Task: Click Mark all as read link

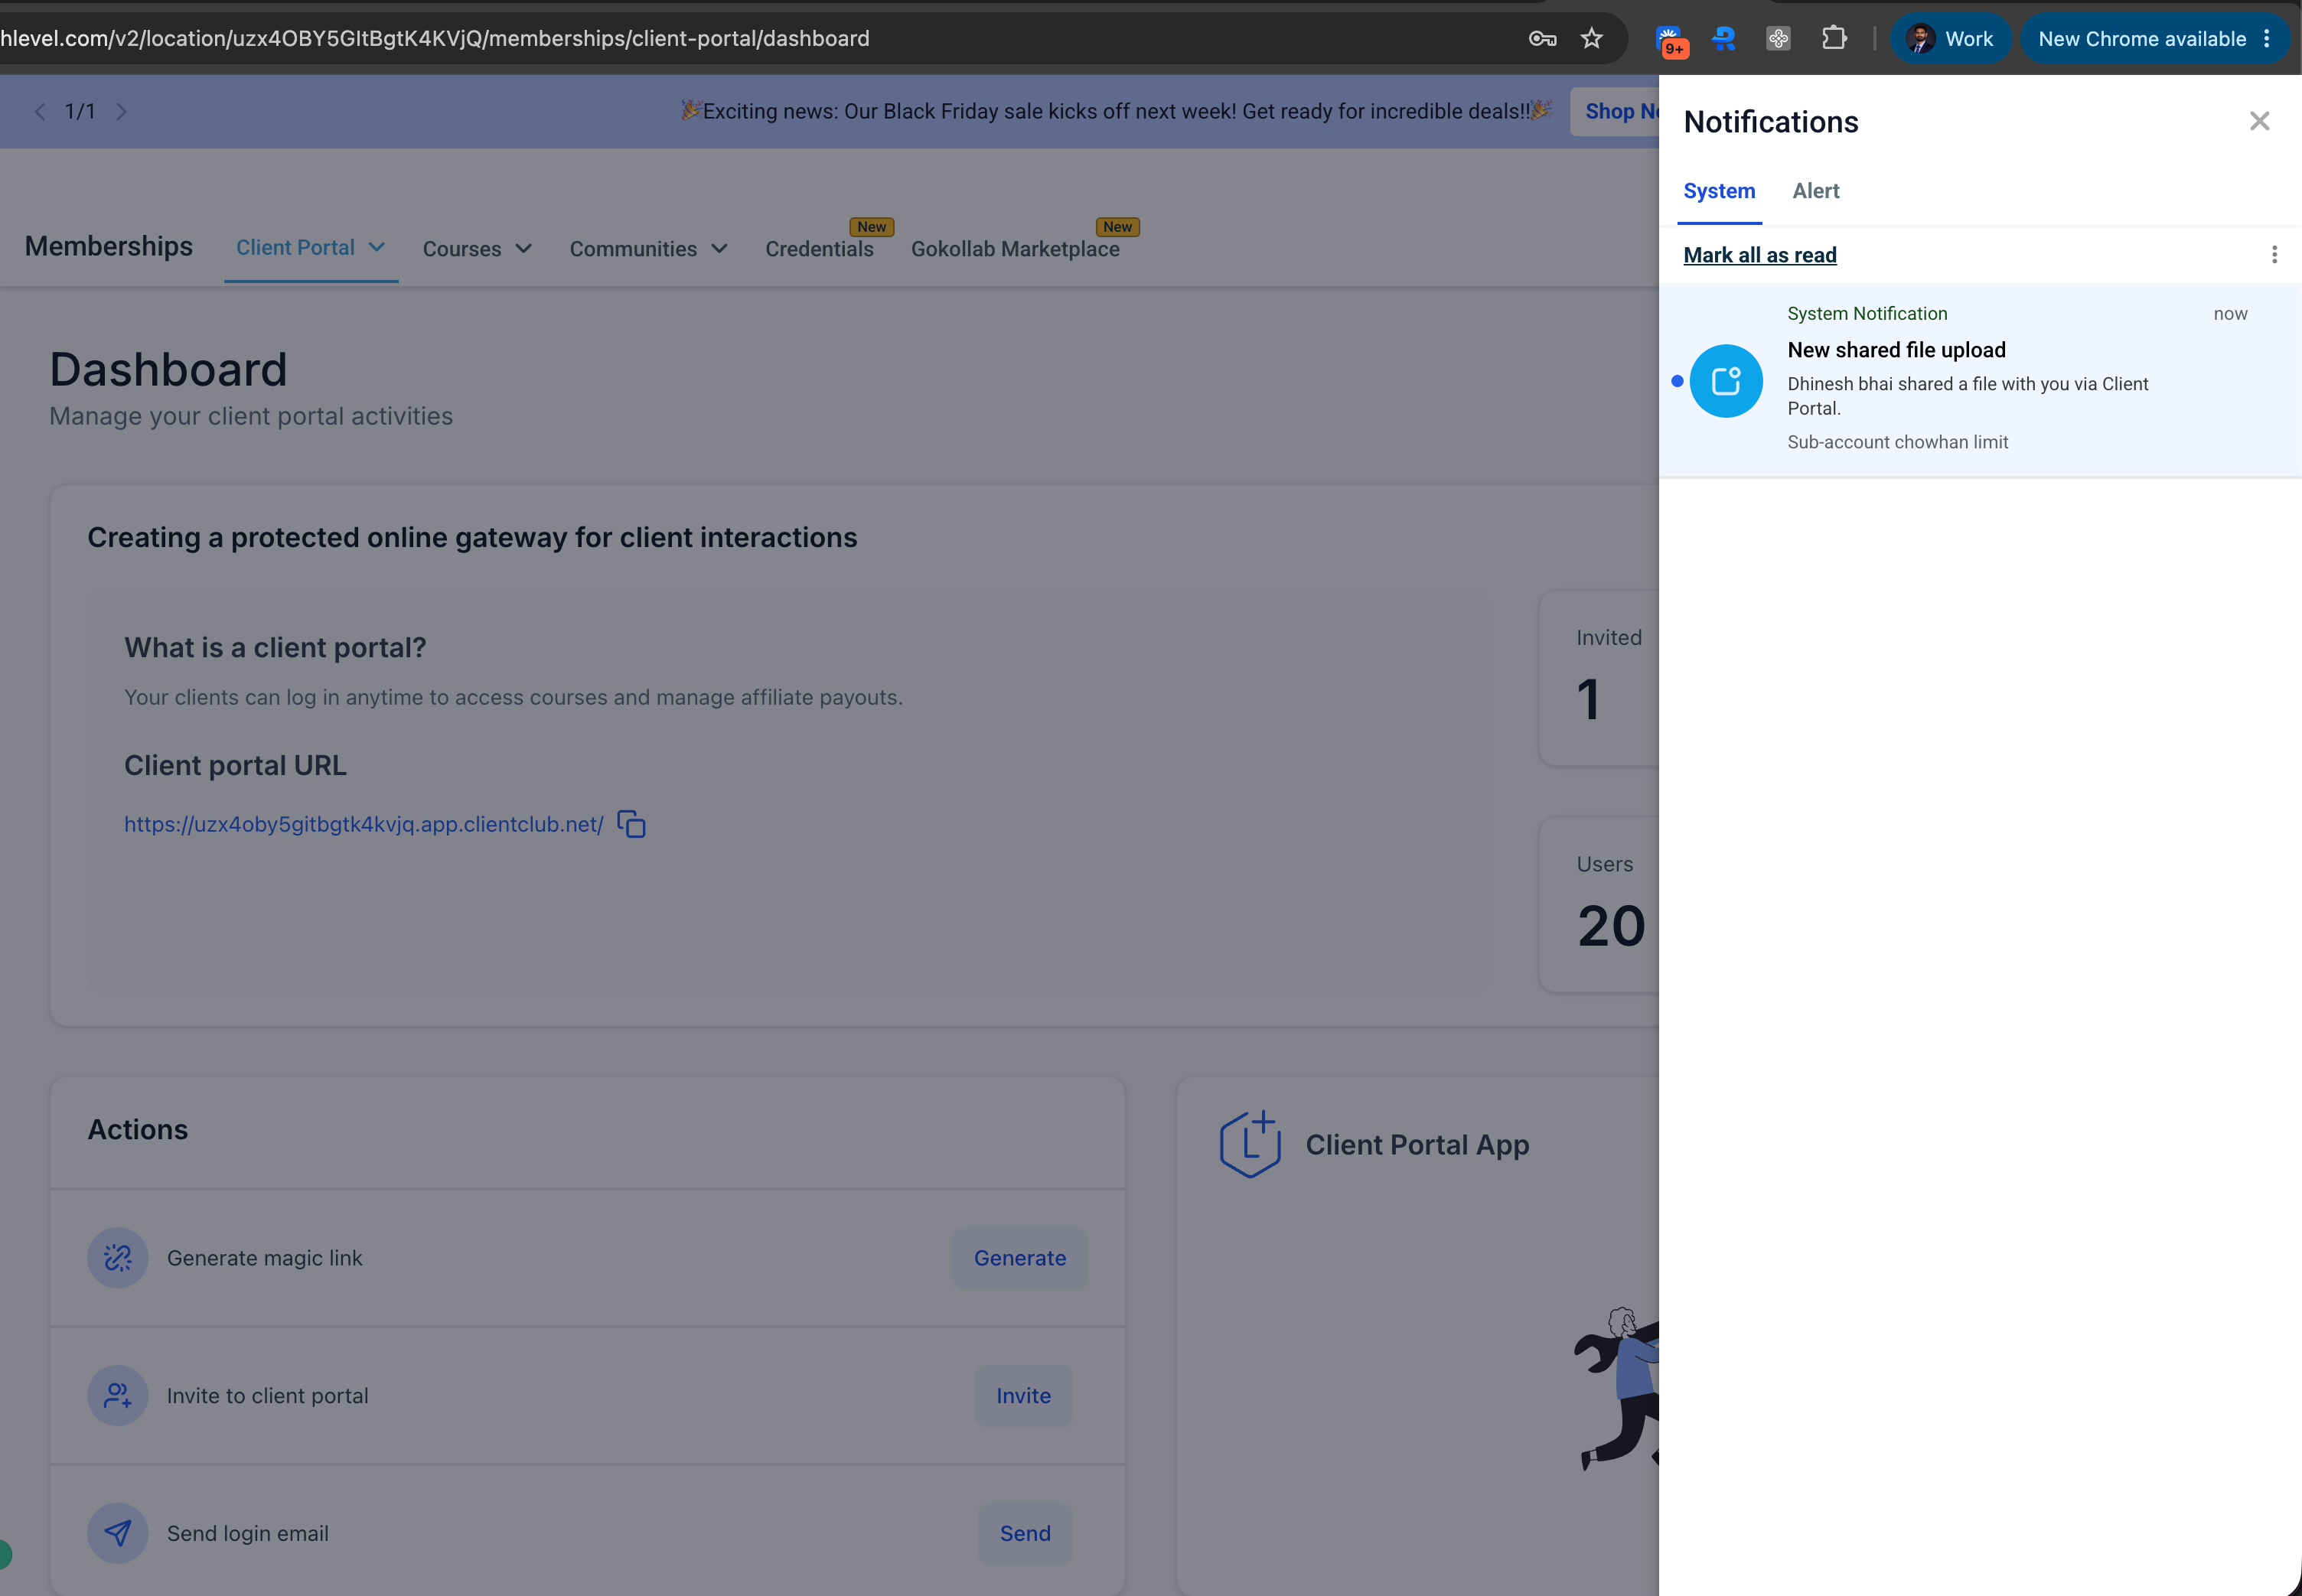Action: point(1760,255)
